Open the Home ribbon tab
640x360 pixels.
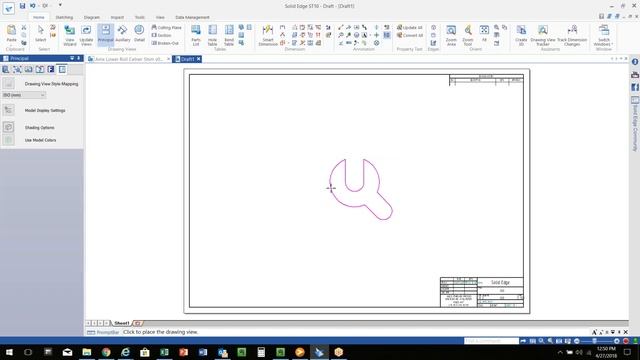(x=39, y=17)
